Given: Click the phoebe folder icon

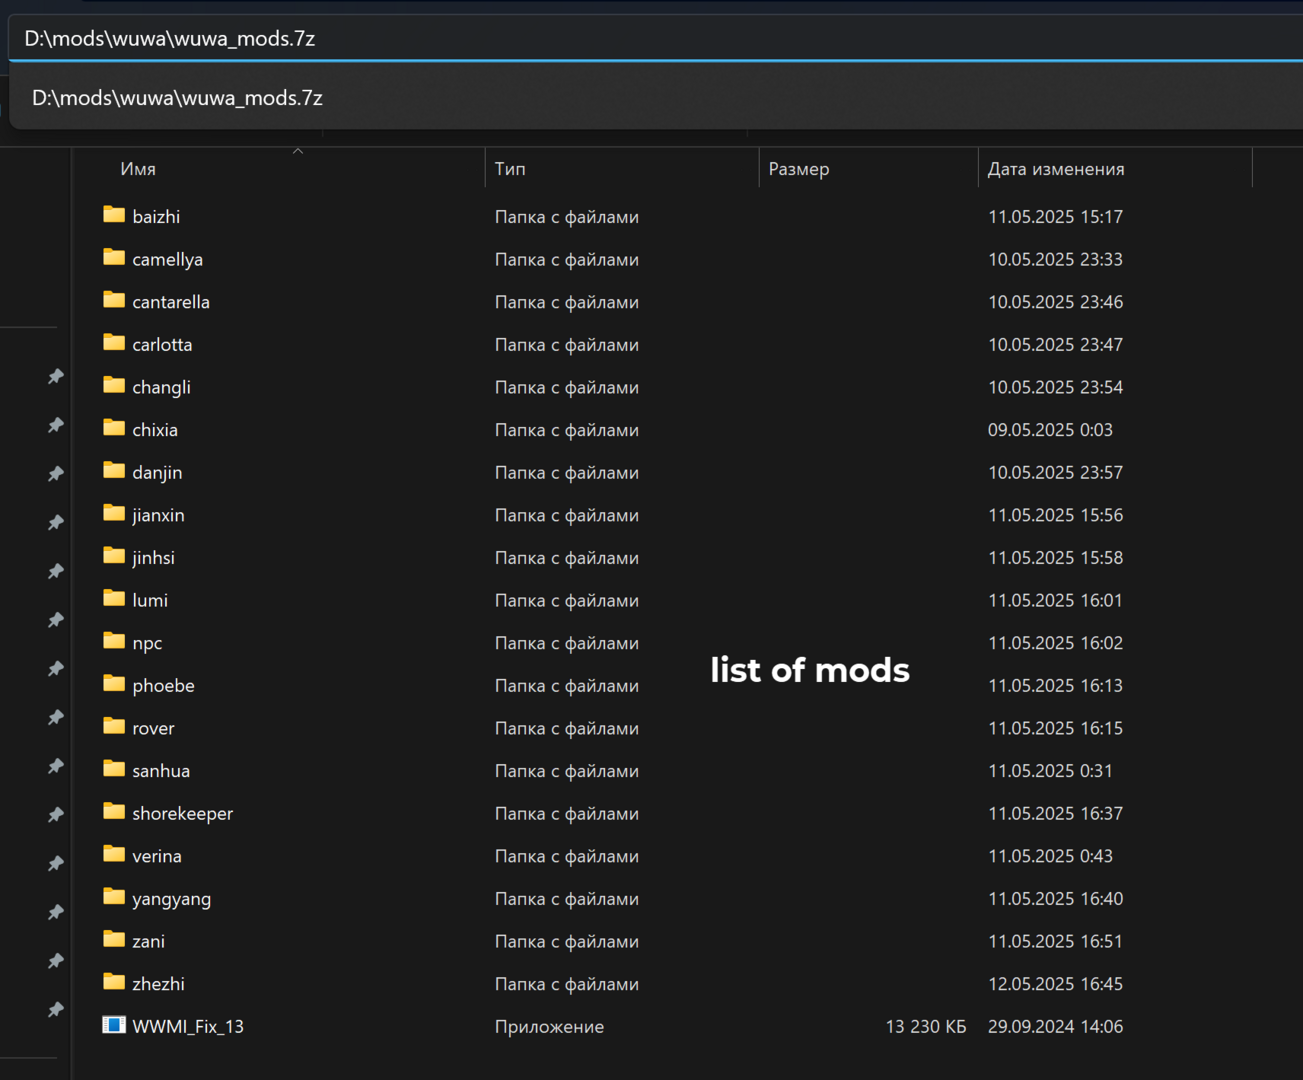Looking at the screenshot, I should 114,684.
